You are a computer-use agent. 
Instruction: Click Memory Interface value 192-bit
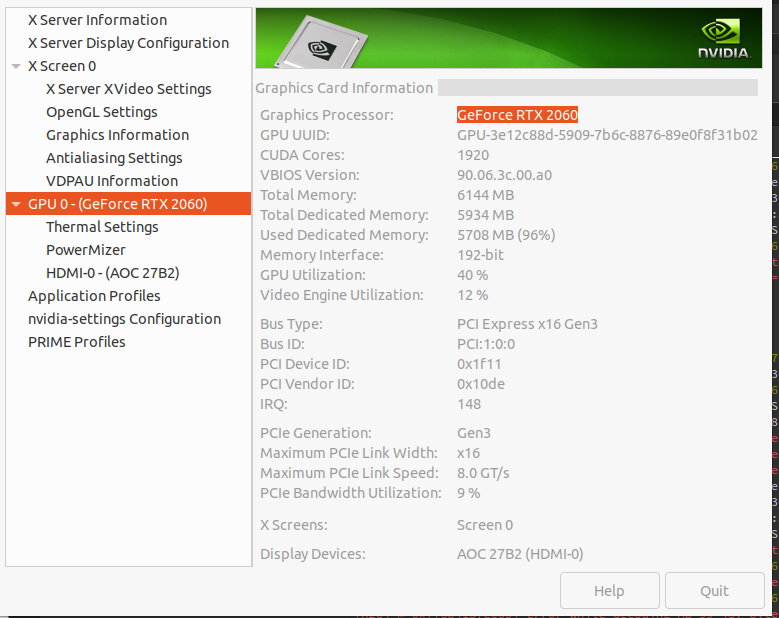click(x=480, y=255)
